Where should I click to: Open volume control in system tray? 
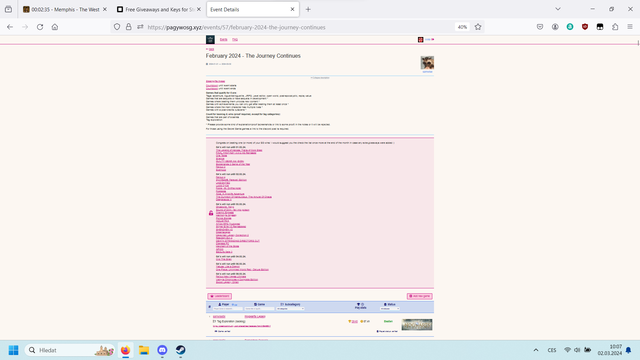point(577,350)
